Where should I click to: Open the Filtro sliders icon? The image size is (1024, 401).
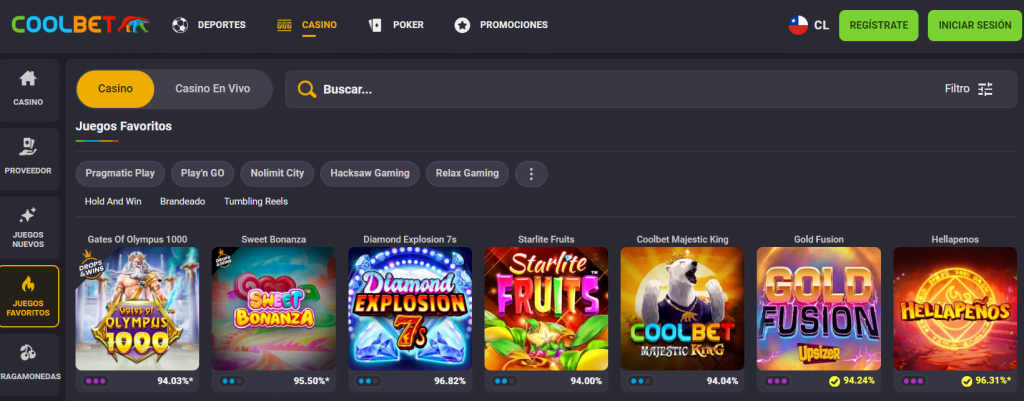(985, 89)
